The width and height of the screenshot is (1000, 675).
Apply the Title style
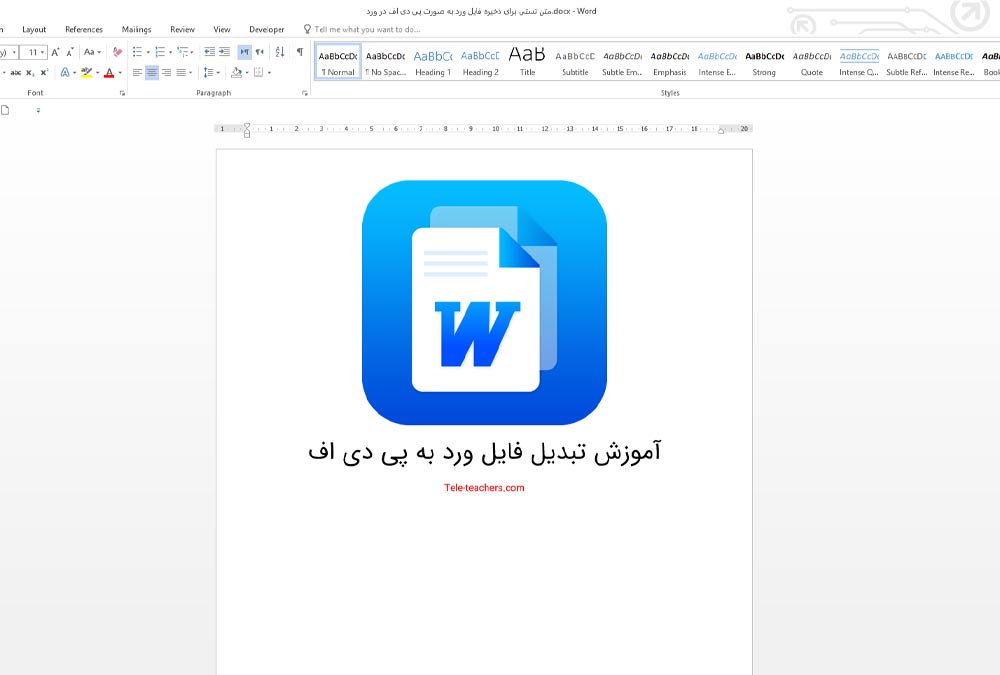[527, 62]
